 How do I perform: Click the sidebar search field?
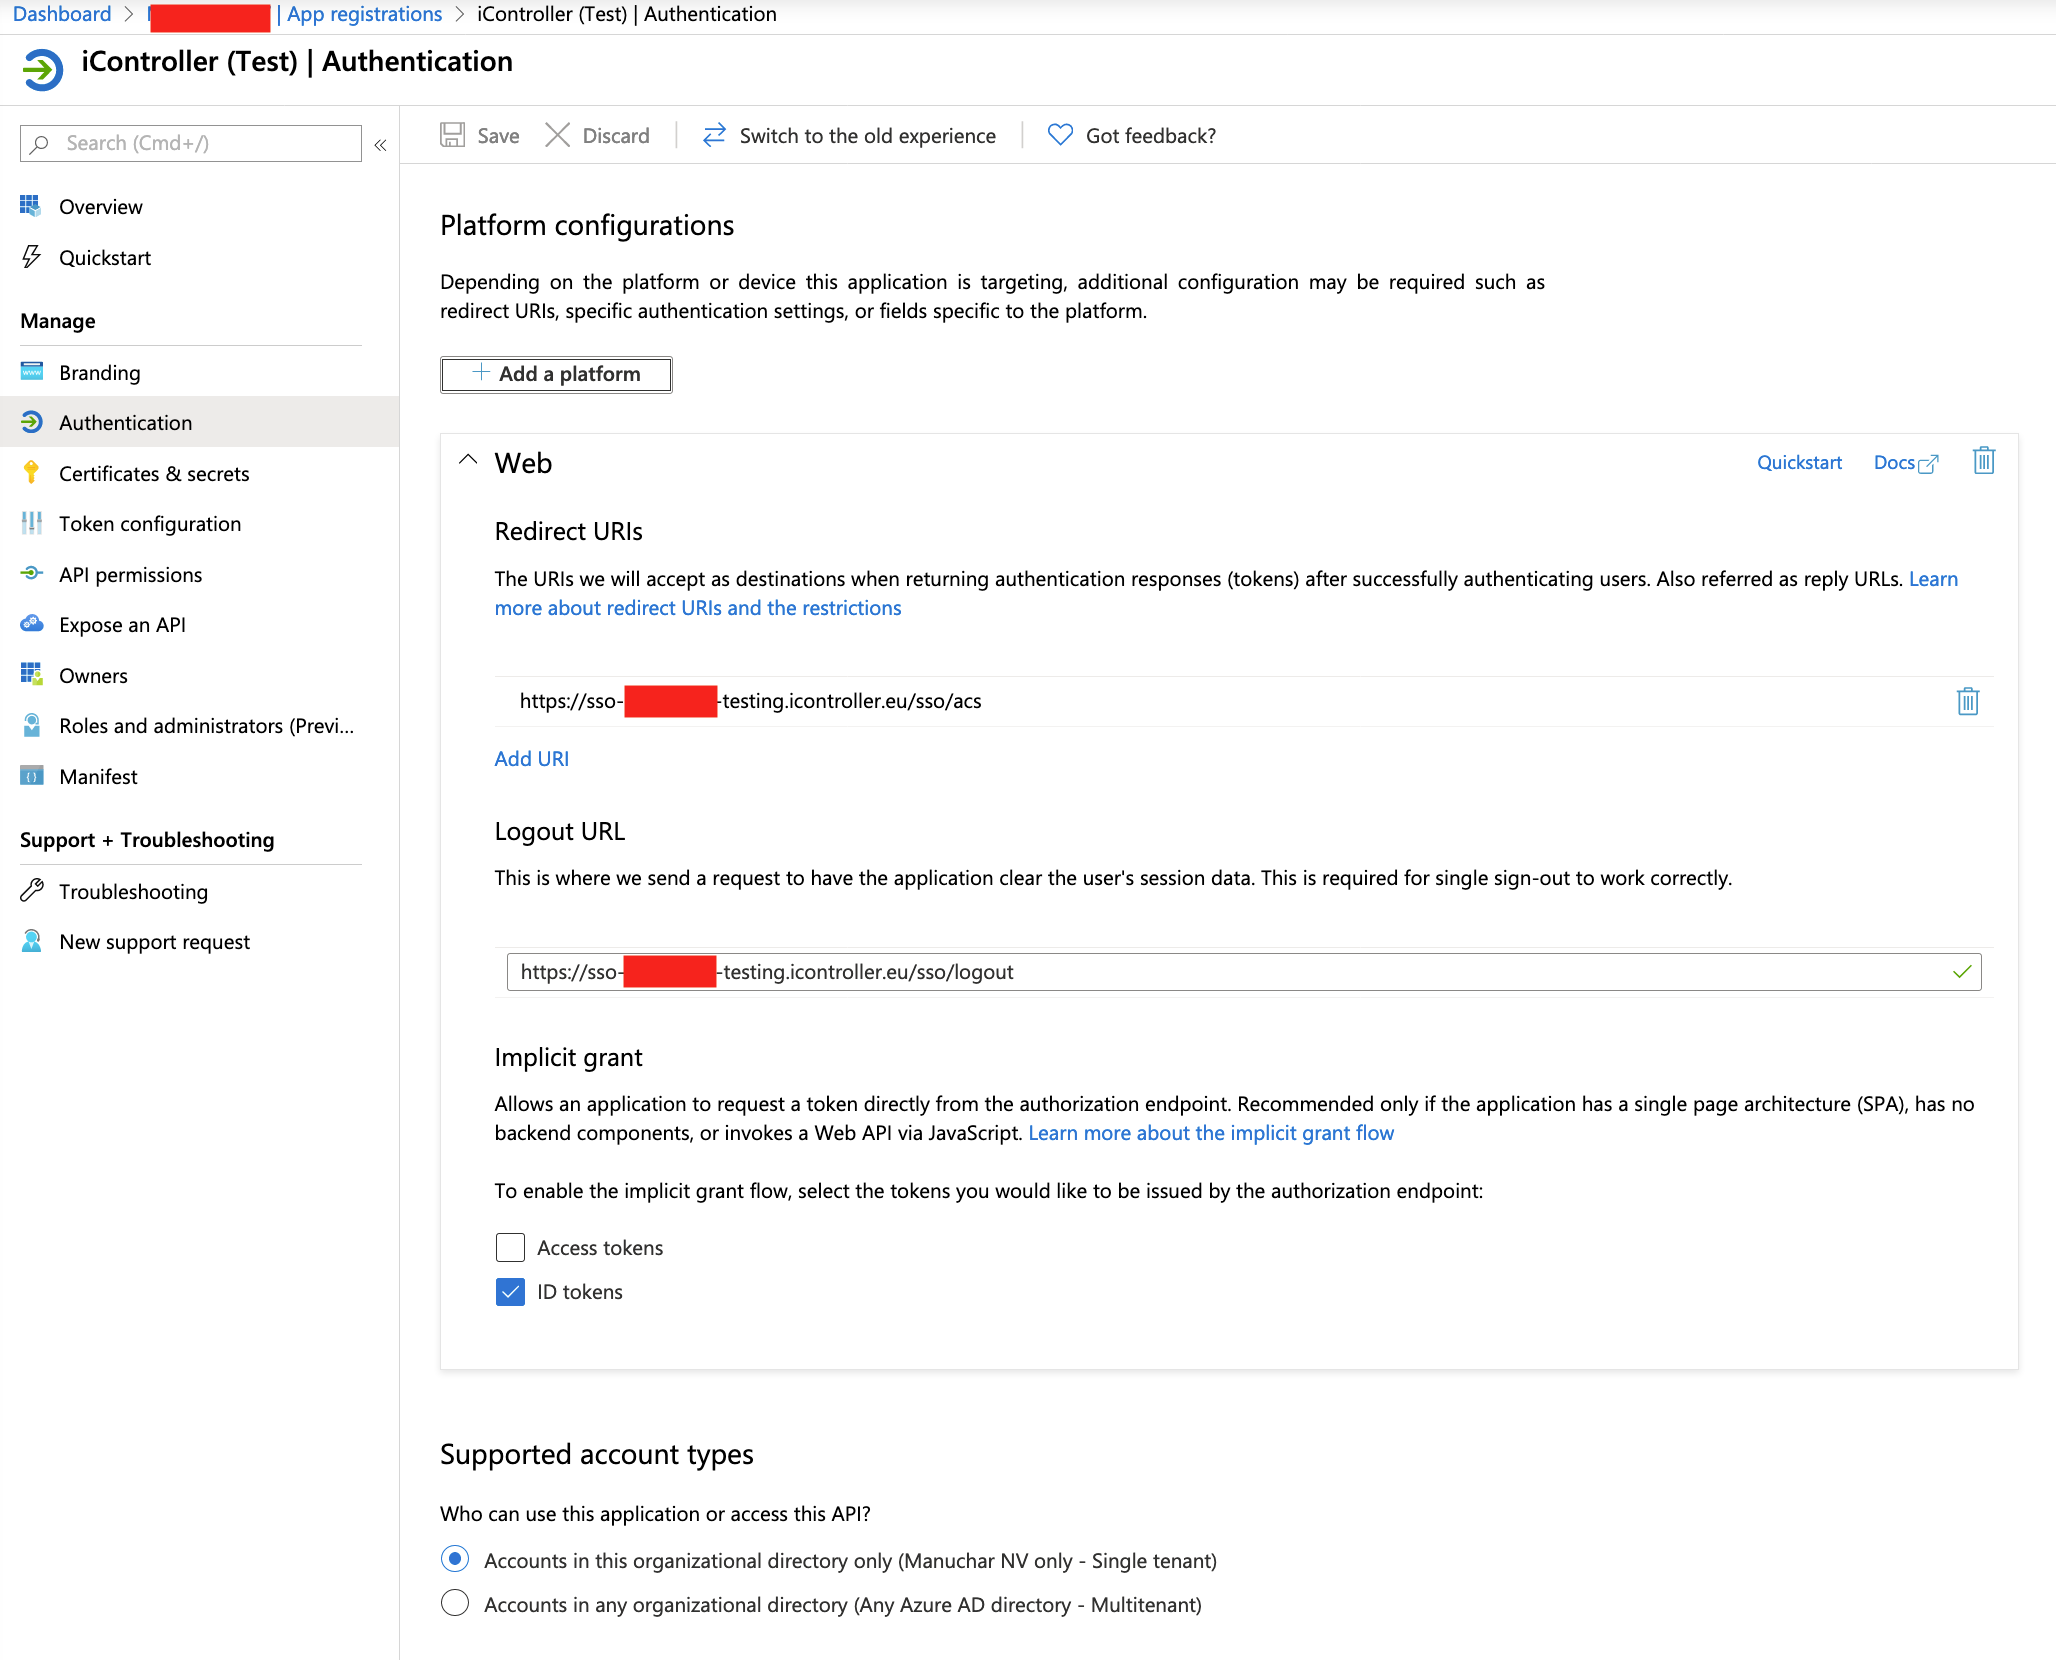[191, 143]
